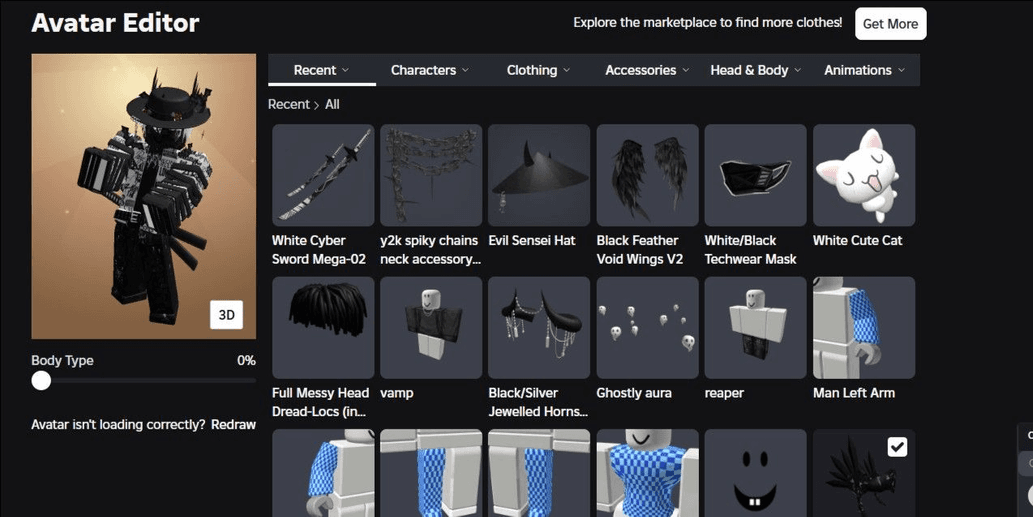This screenshot has width=1033, height=517.
Task: Select the White Cute Cat item
Action: [x=864, y=175]
